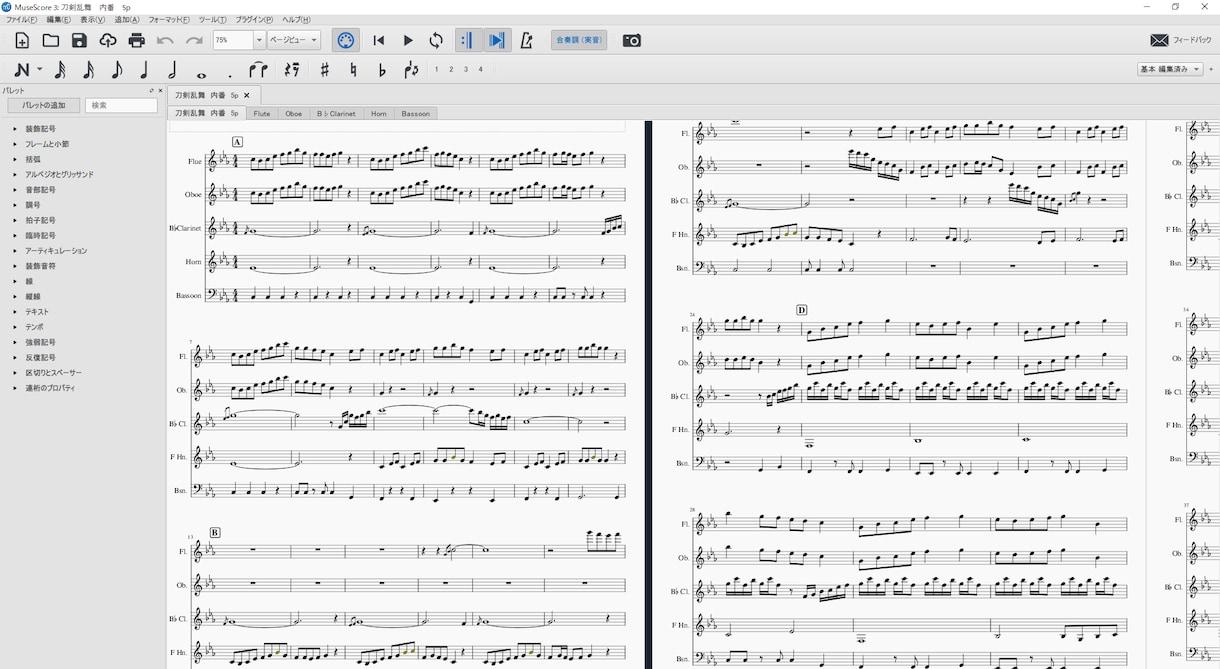Screen dimensions: 1220x669
Task: Undo the last action
Action: click(x=165, y=41)
